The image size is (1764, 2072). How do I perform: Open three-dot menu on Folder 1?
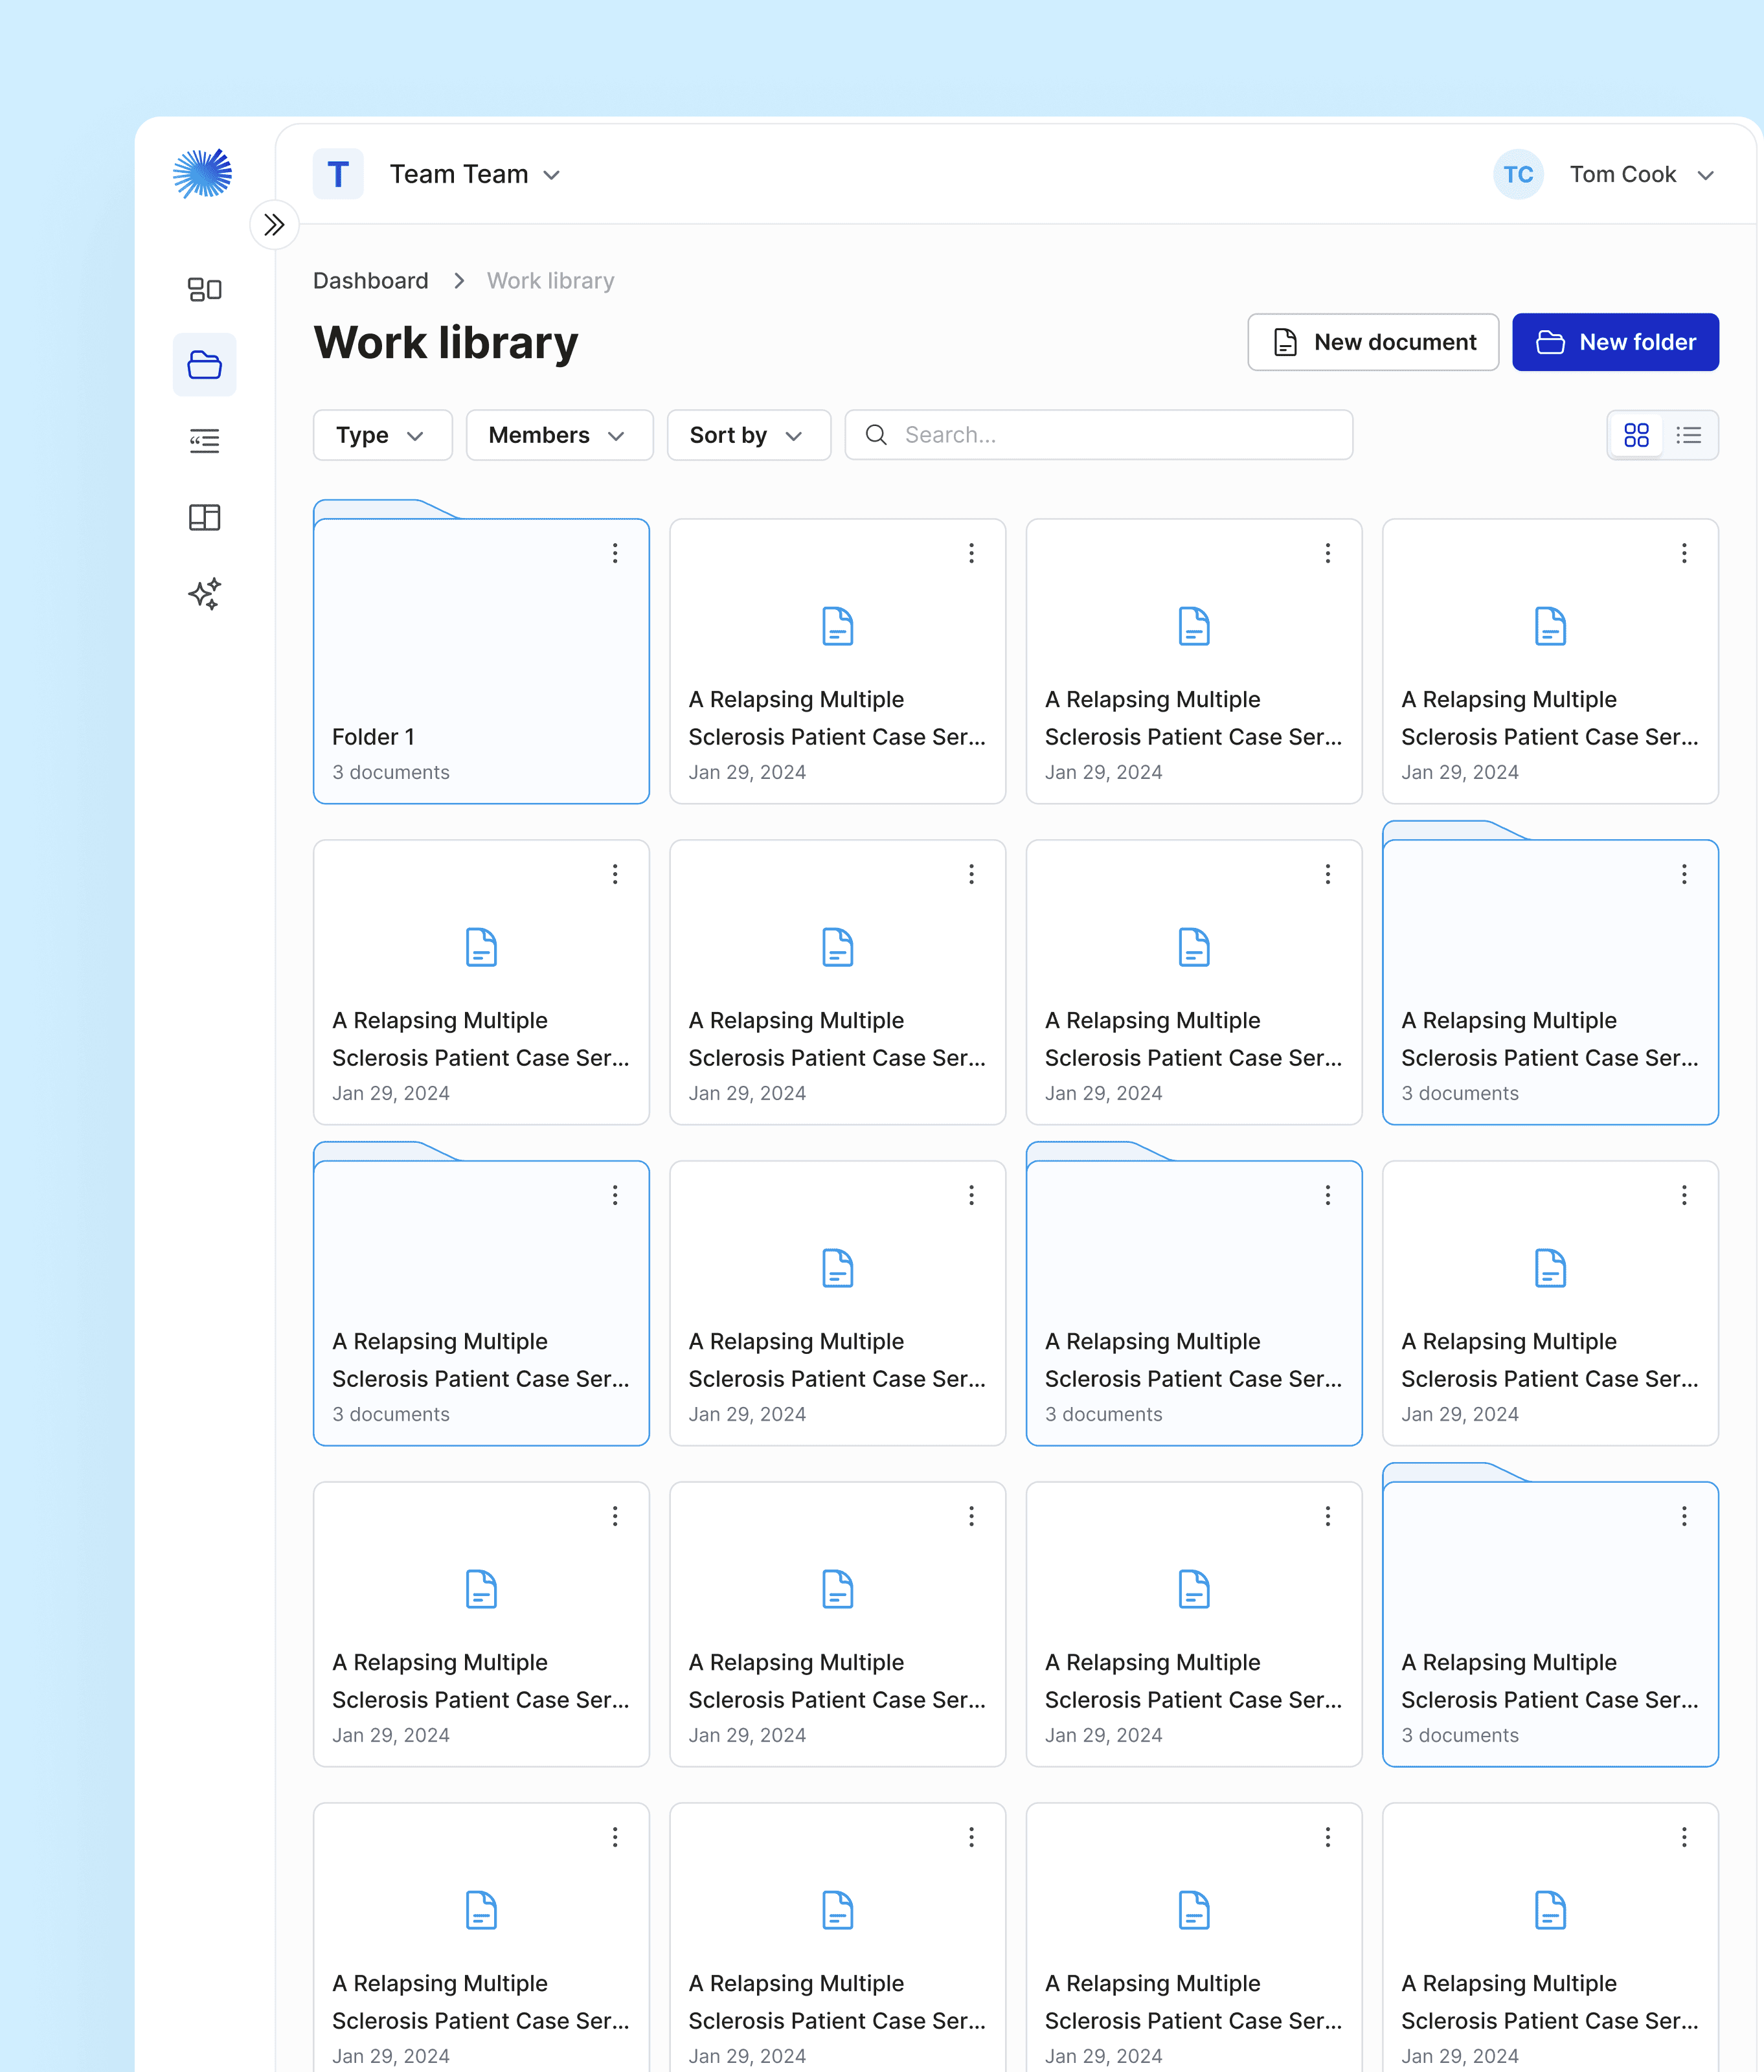(x=615, y=553)
